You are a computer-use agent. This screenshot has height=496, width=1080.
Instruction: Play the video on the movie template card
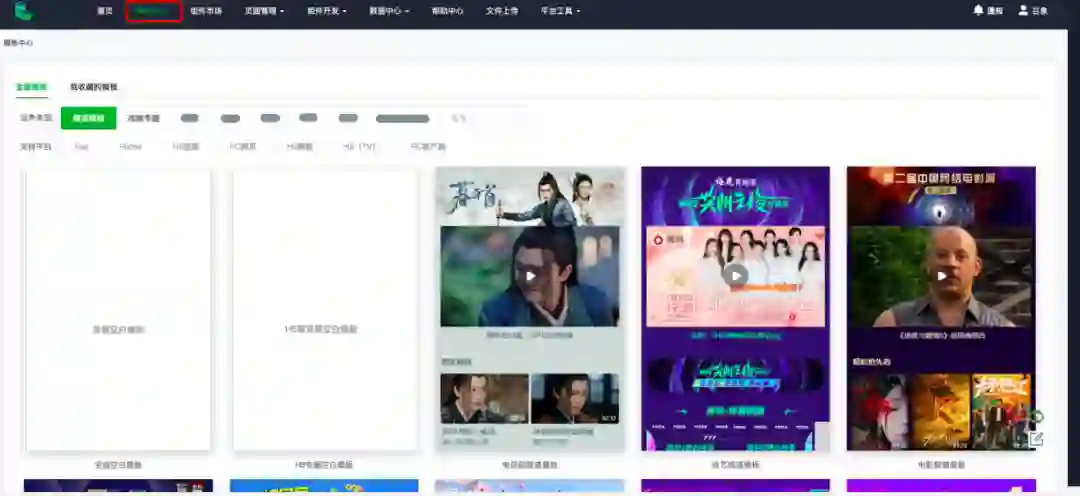942,276
